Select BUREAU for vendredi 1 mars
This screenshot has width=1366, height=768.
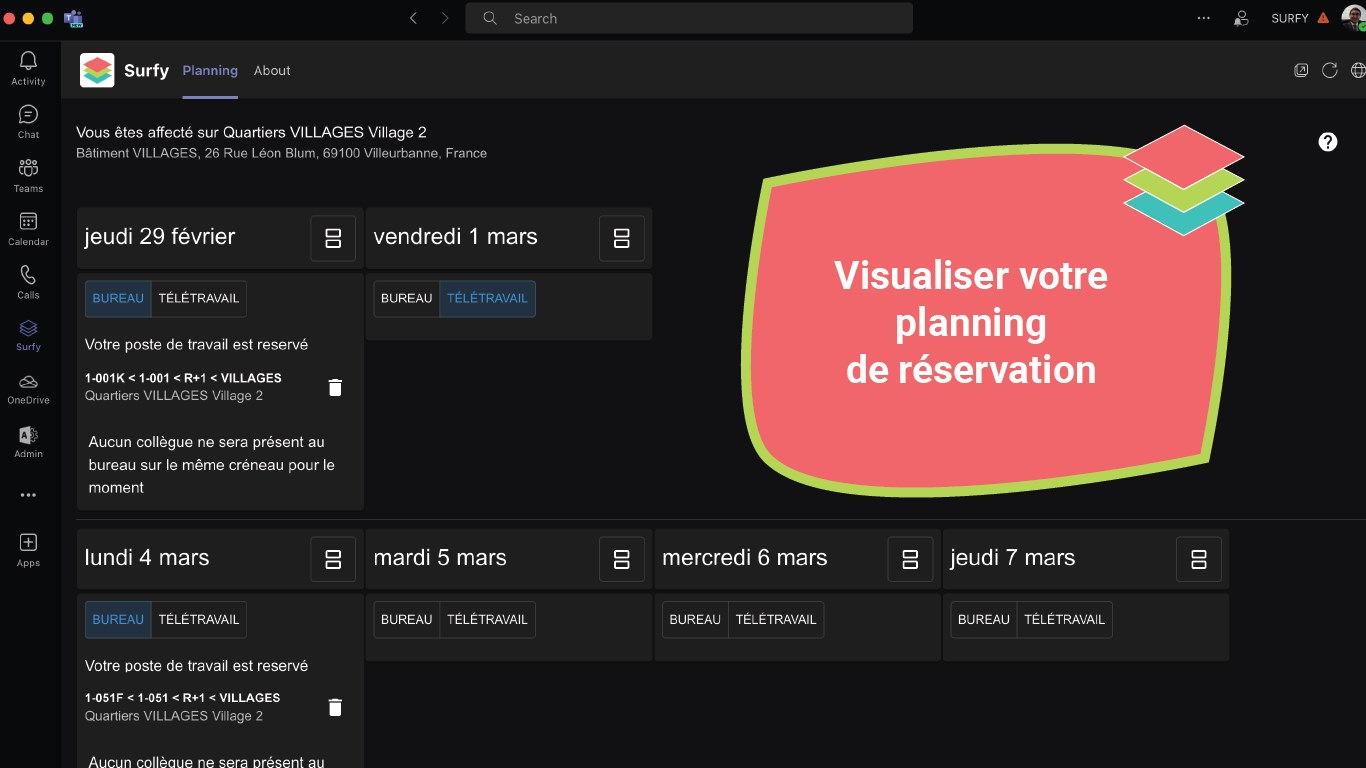click(x=407, y=298)
